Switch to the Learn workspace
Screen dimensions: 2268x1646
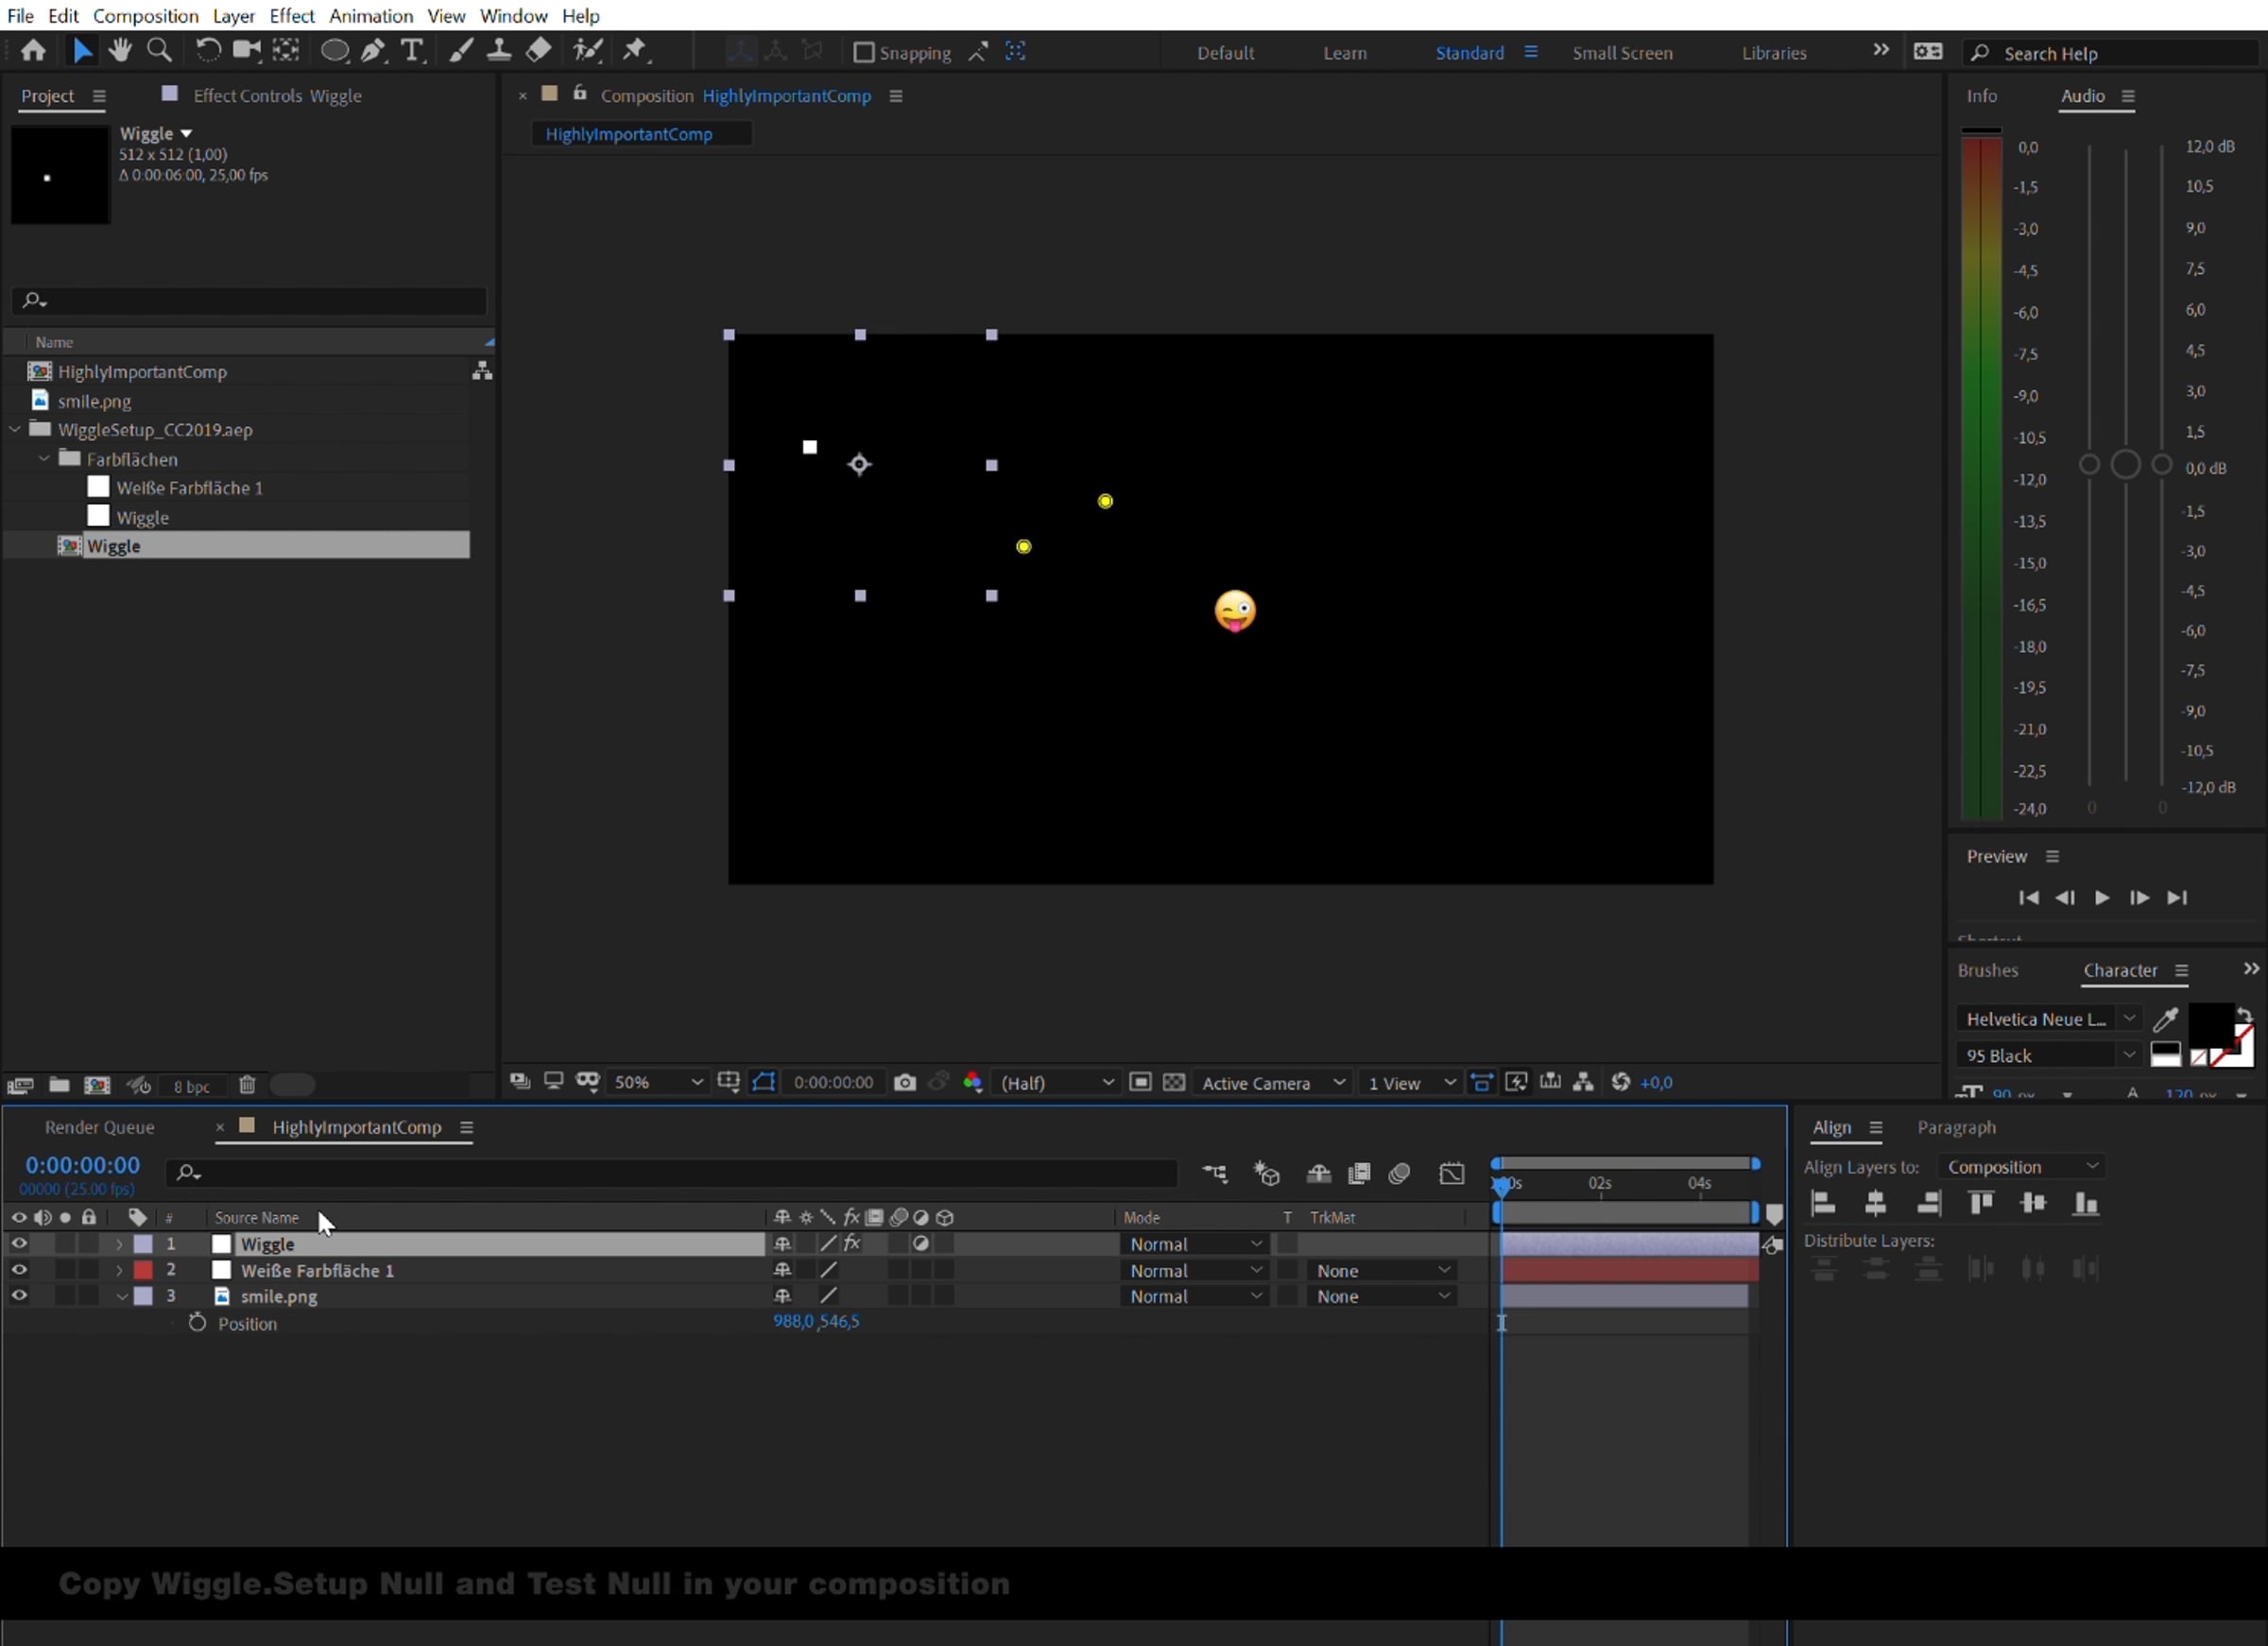click(x=1344, y=53)
